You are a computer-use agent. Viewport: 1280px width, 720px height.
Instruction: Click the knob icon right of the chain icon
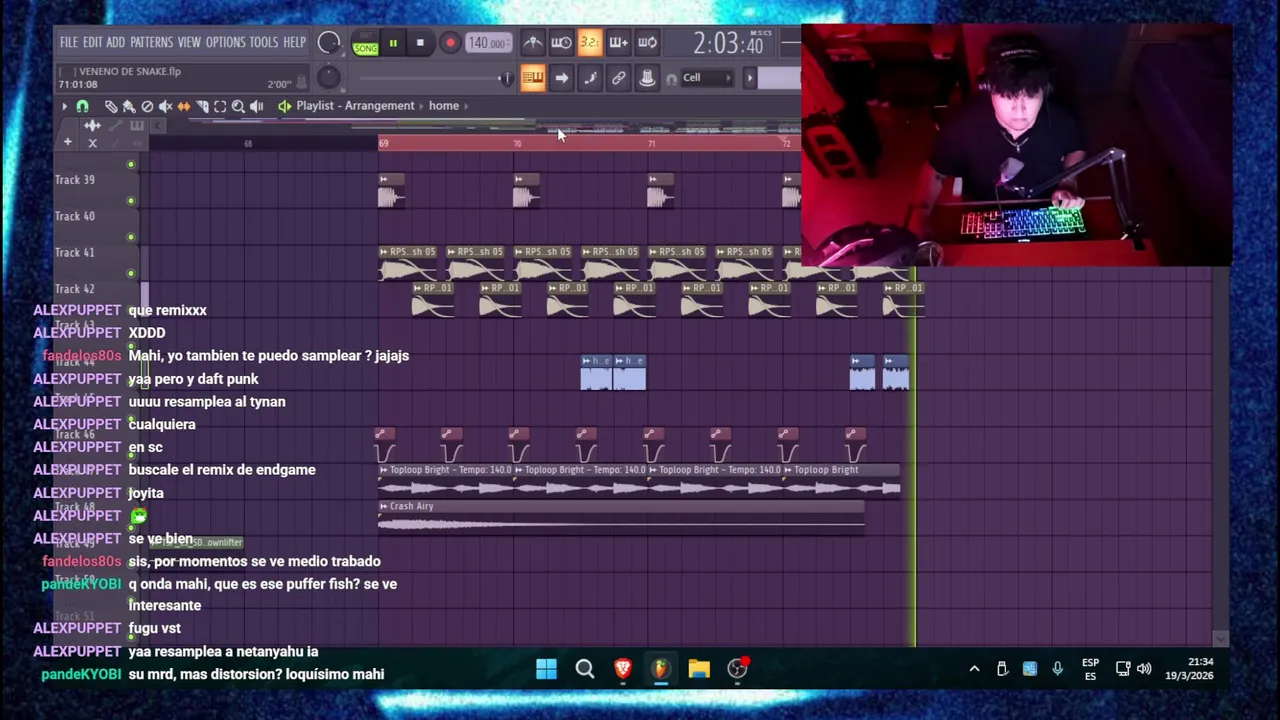(x=647, y=78)
